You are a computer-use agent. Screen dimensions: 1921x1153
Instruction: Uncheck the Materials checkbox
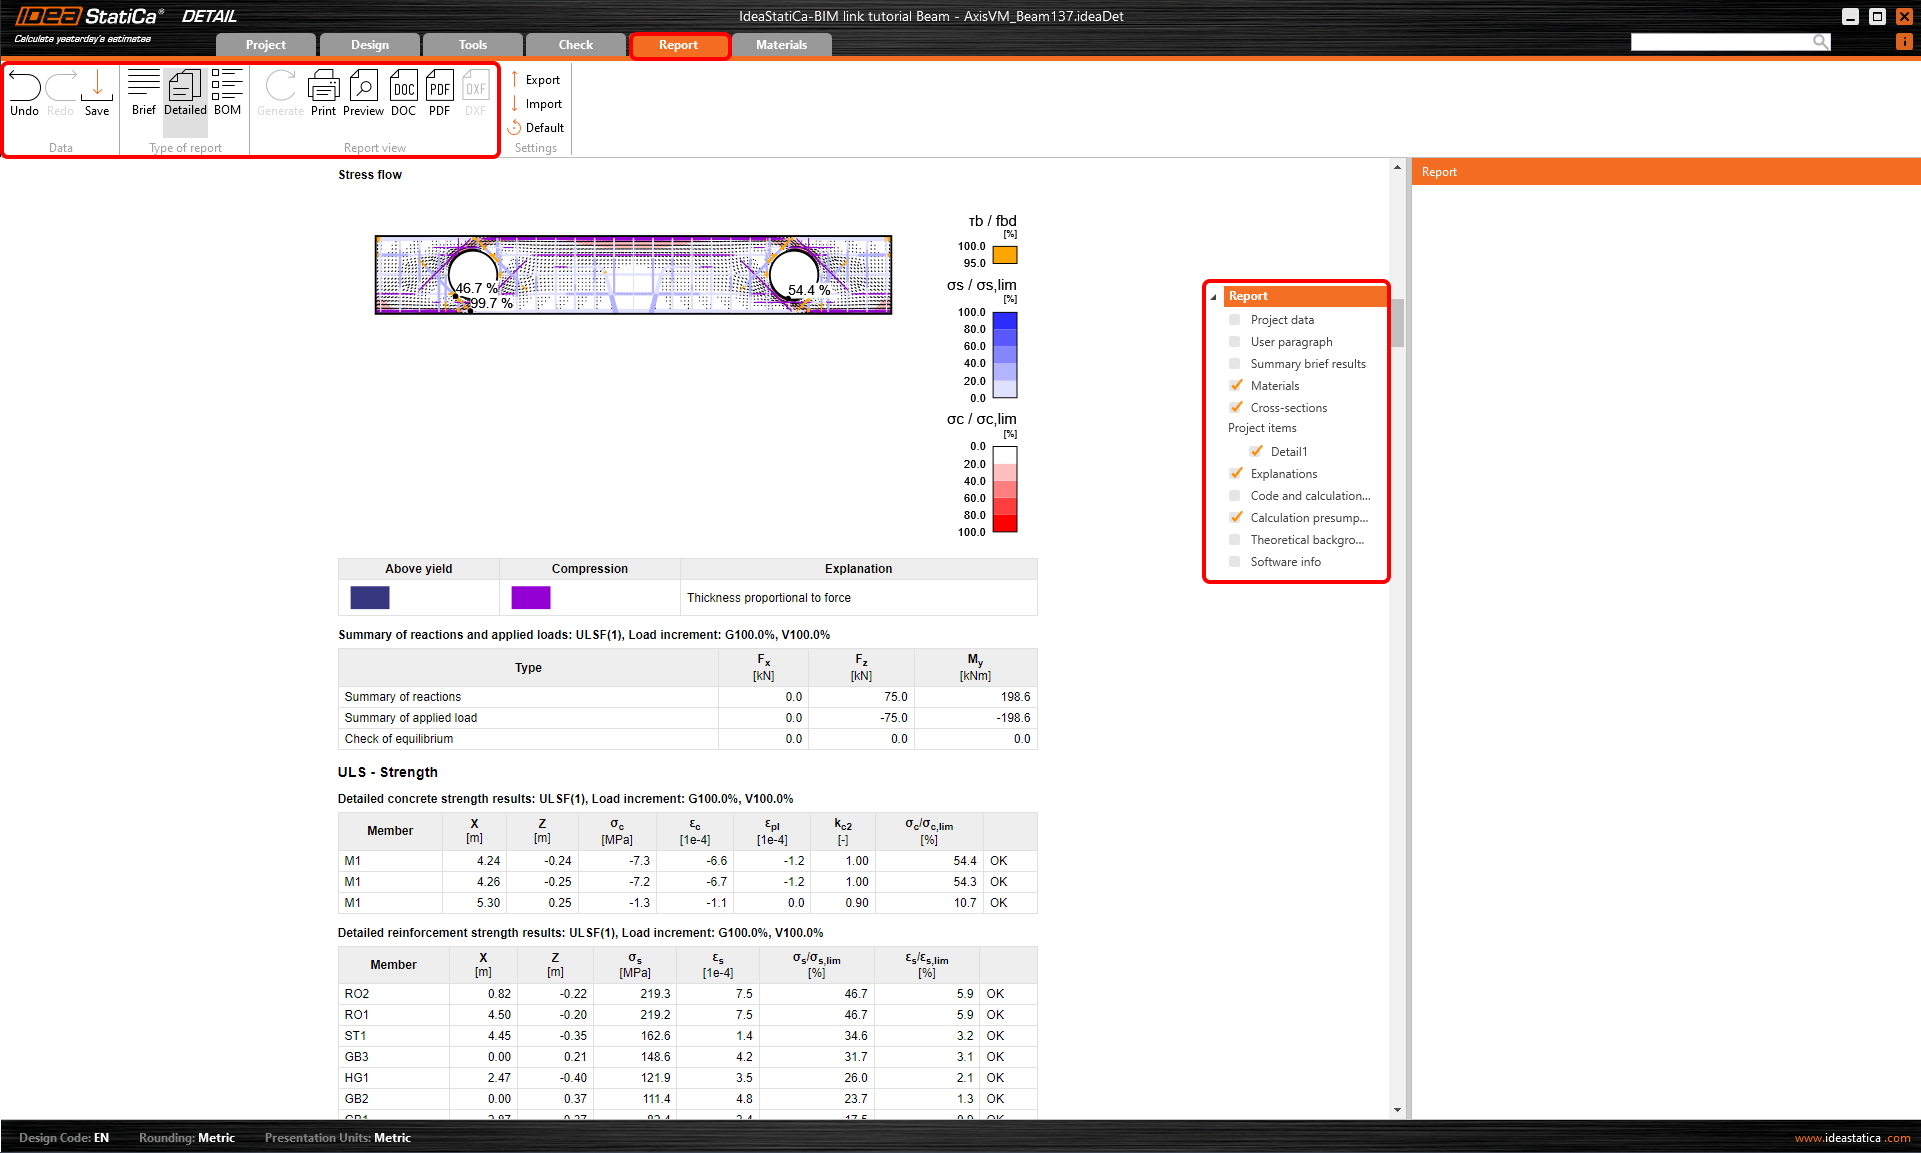1236,386
